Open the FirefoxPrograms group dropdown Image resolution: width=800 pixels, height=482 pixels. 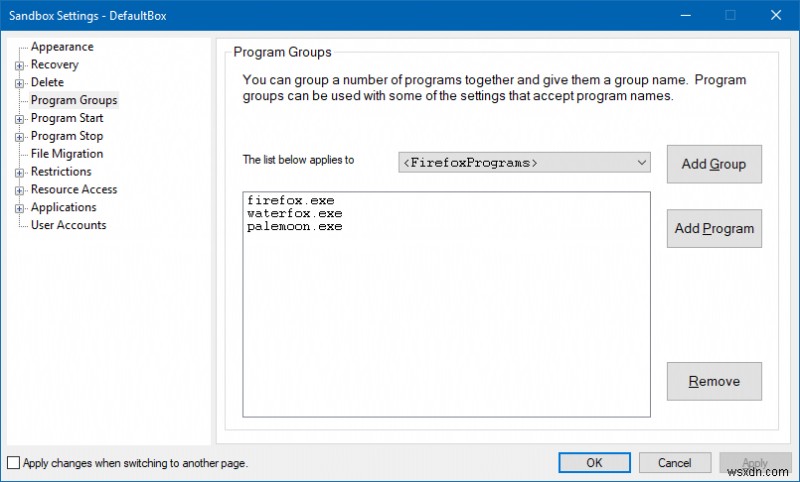(x=641, y=163)
